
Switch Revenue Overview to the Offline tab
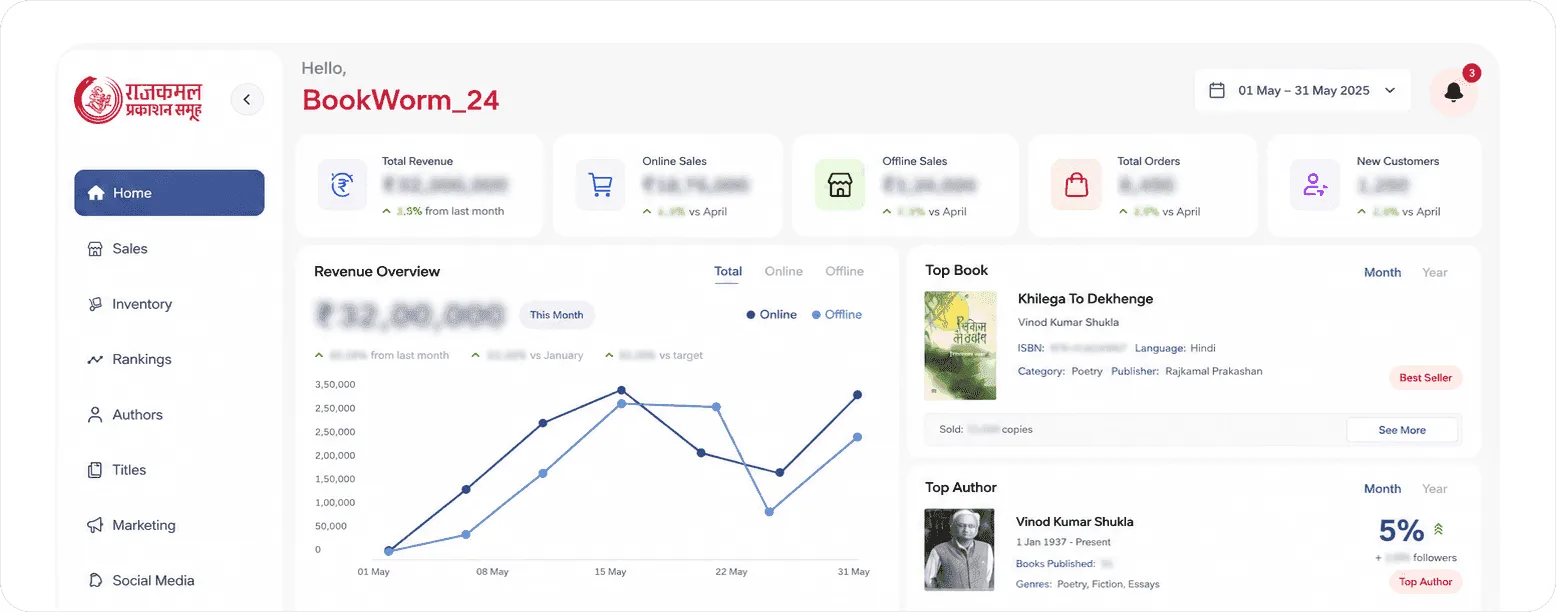click(844, 271)
